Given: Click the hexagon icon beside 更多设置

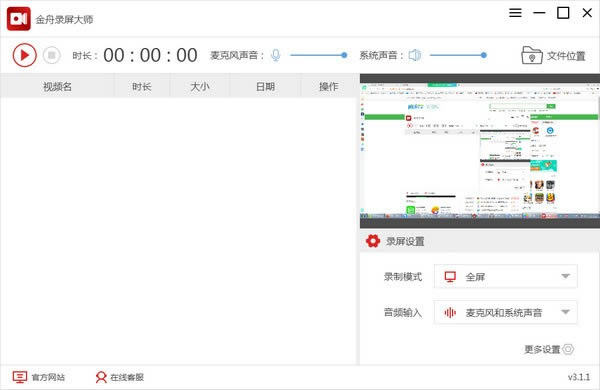Looking at the screenshot, I should (x=568, y=349).
